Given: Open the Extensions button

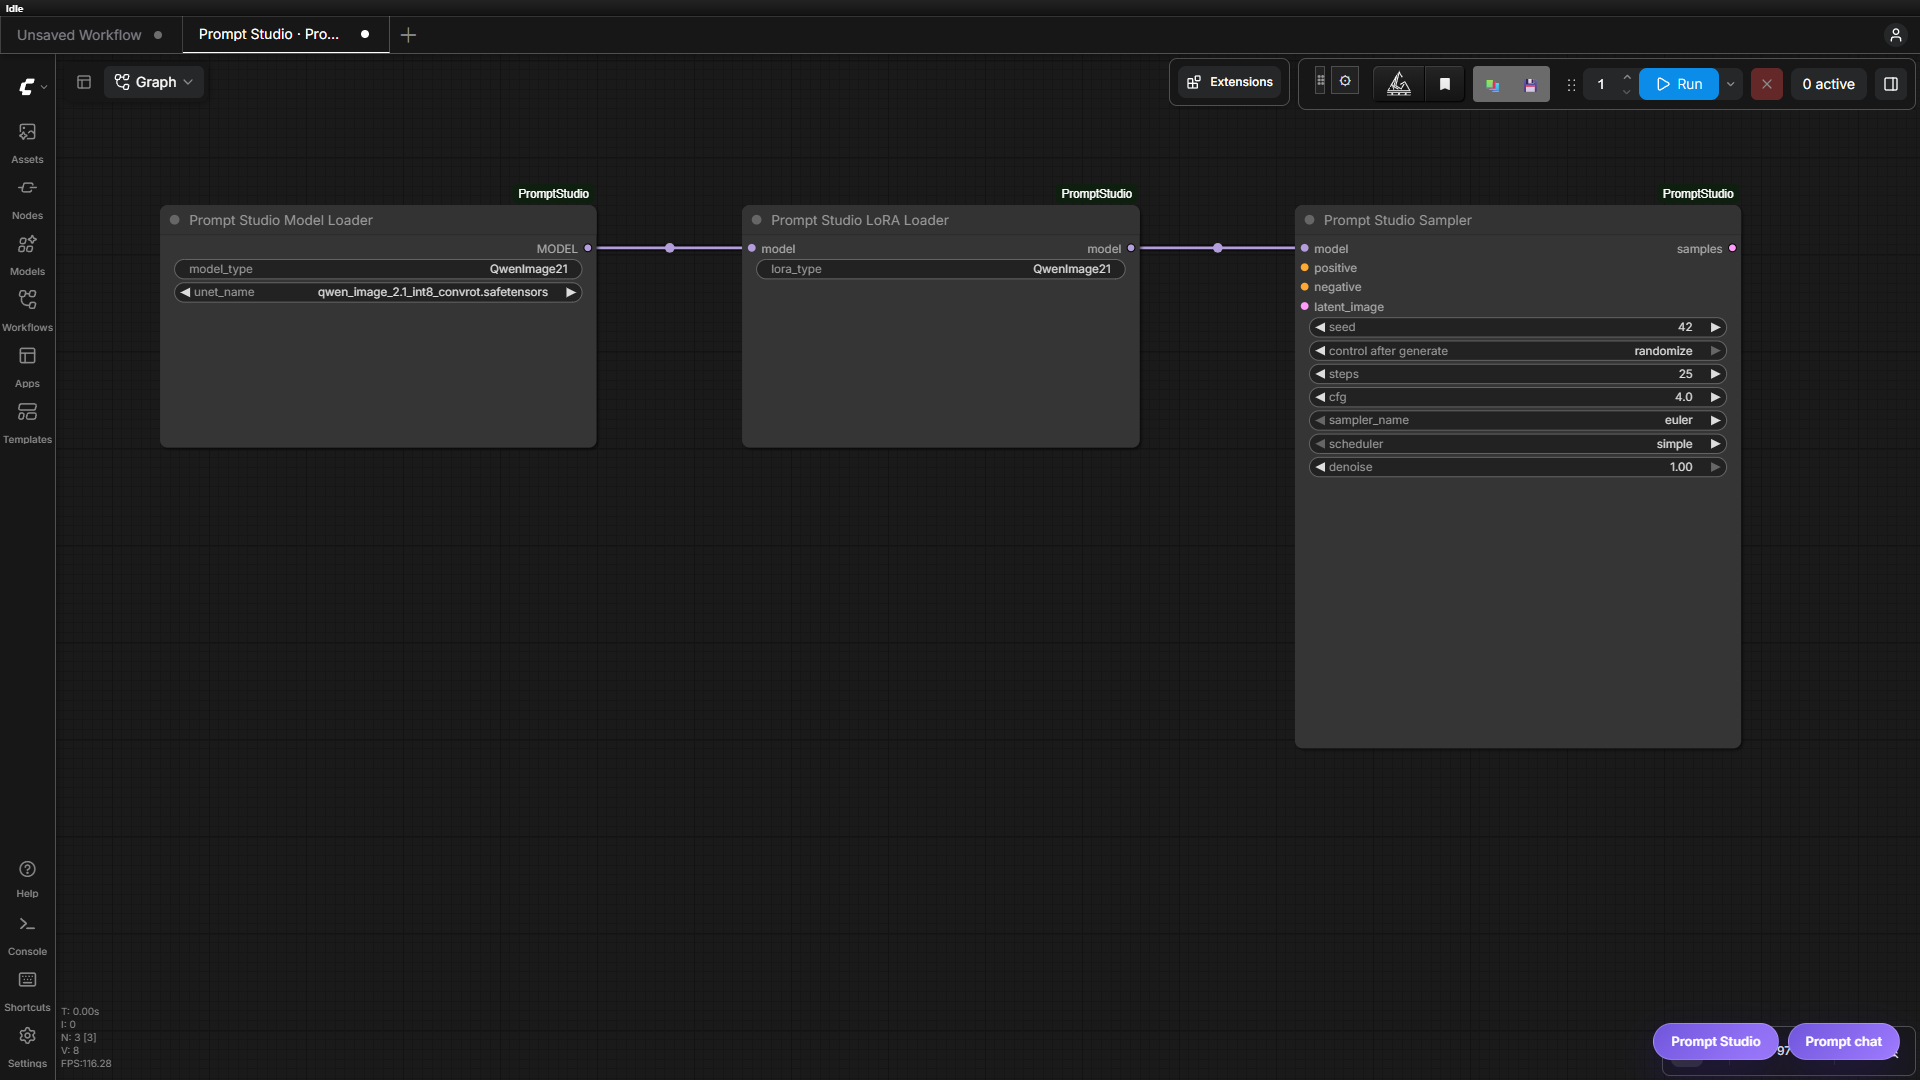Looking at the screenshot, I should click(1229, 82).
